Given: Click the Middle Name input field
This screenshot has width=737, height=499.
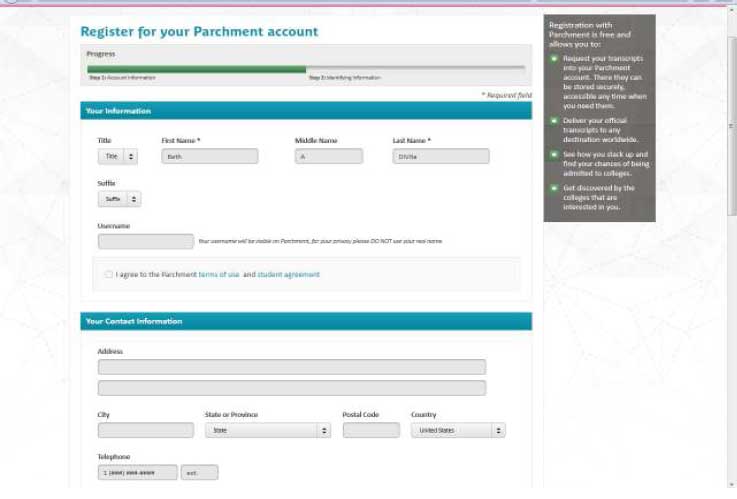Looking at the screenshot, I should pos(329,156).
